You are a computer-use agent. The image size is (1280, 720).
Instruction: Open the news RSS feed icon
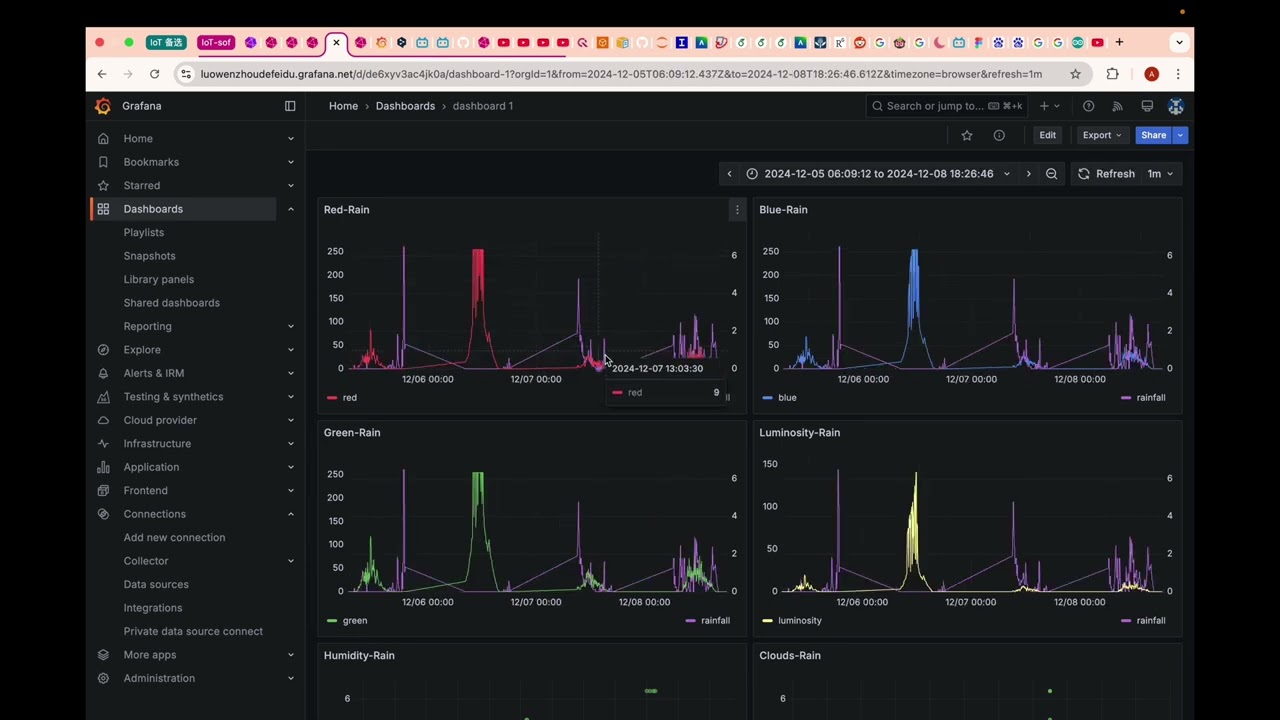pos(1118,106)
